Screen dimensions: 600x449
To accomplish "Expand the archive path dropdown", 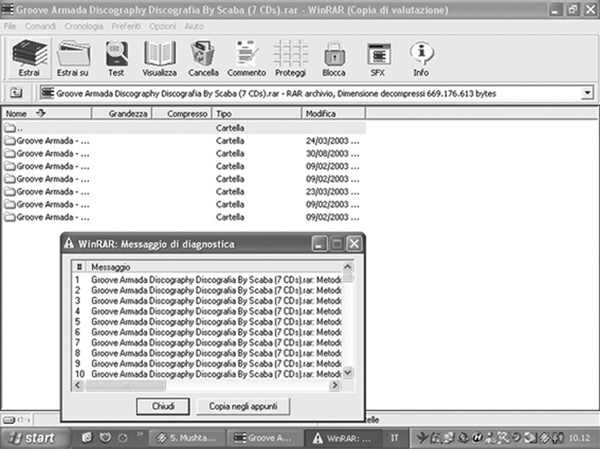I will [587, 93].
